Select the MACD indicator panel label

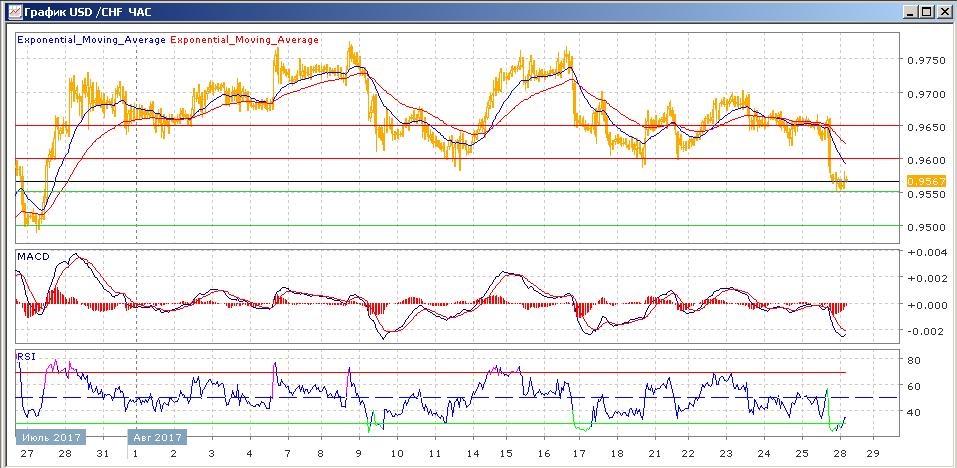[32, 257]
